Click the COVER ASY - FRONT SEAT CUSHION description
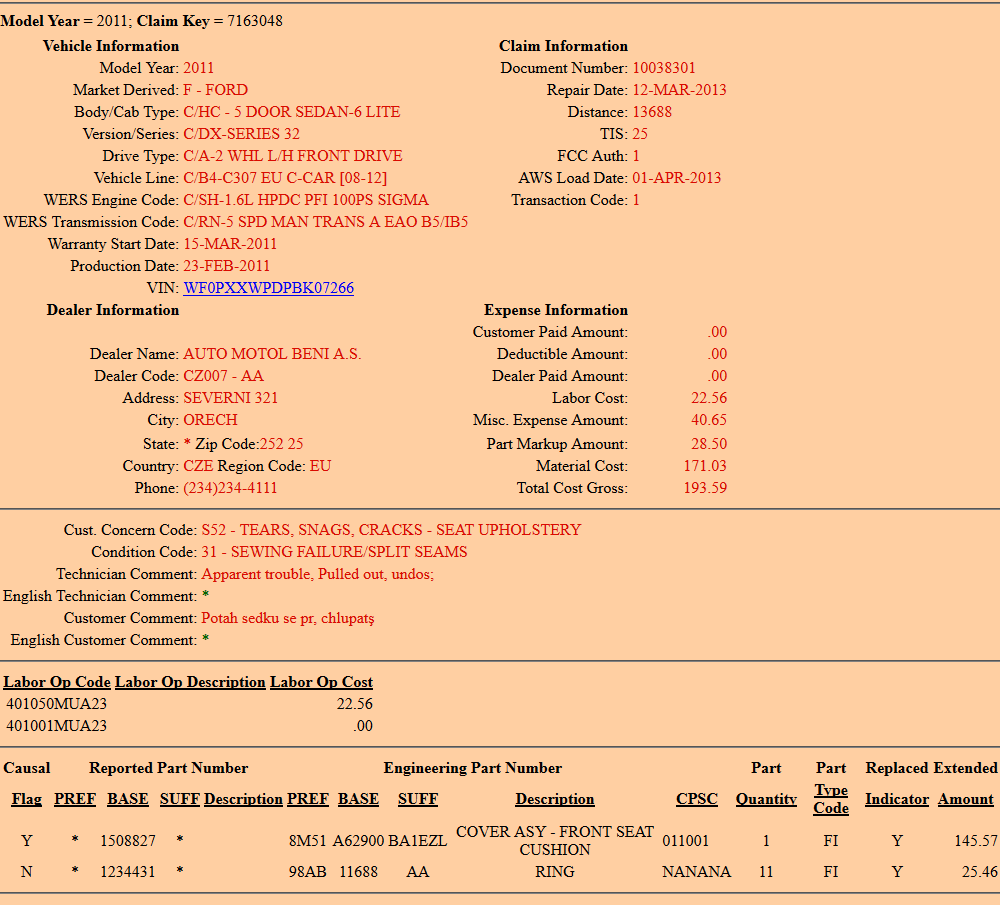Screen dimensions: 1000x905 (x=555, y=840)
